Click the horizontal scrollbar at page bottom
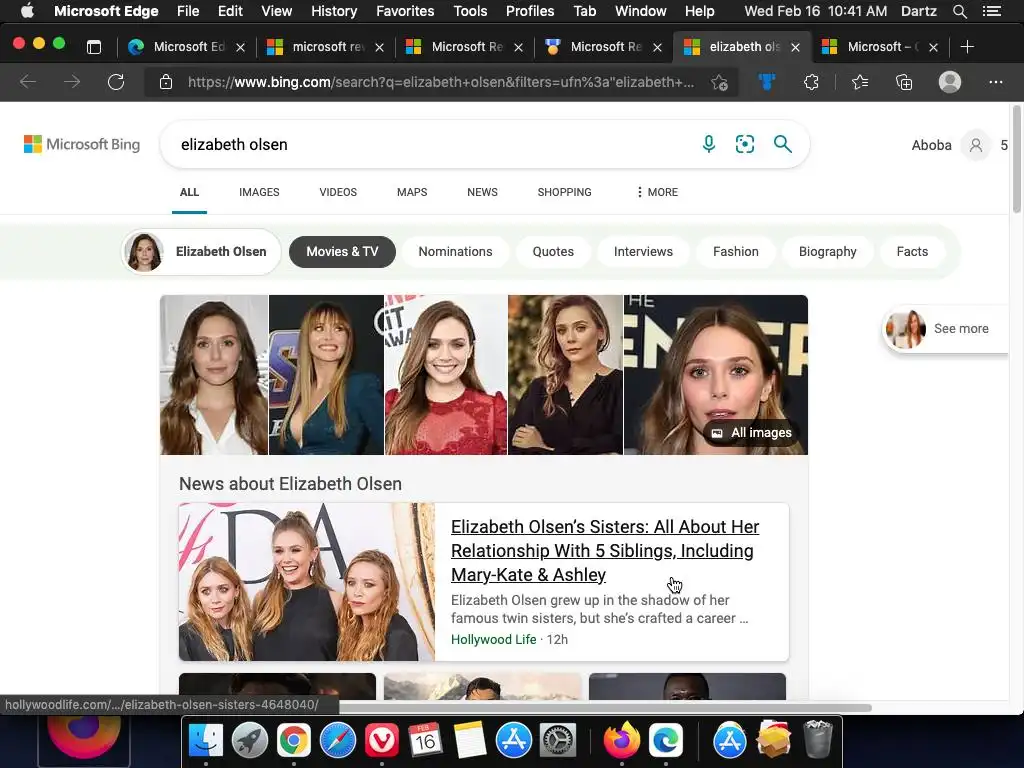Image resolution: width=1024 pixels, height=768 pixels. [x=605, y=708]
